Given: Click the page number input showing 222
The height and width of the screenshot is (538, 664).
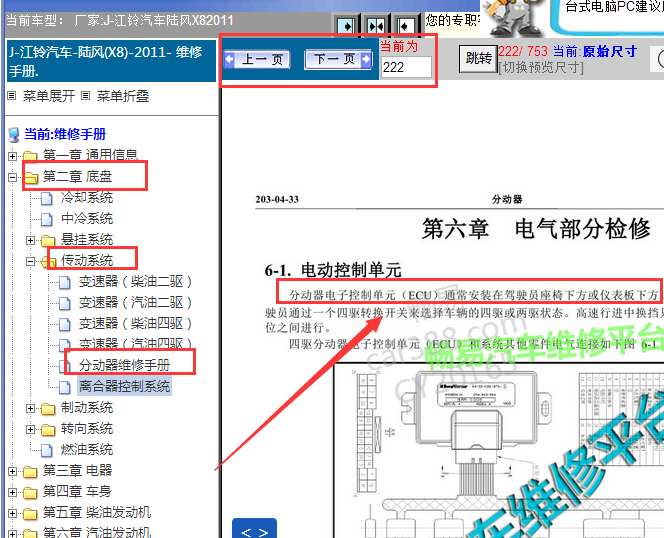Looking at the screenshot, I should click(406, 67).
